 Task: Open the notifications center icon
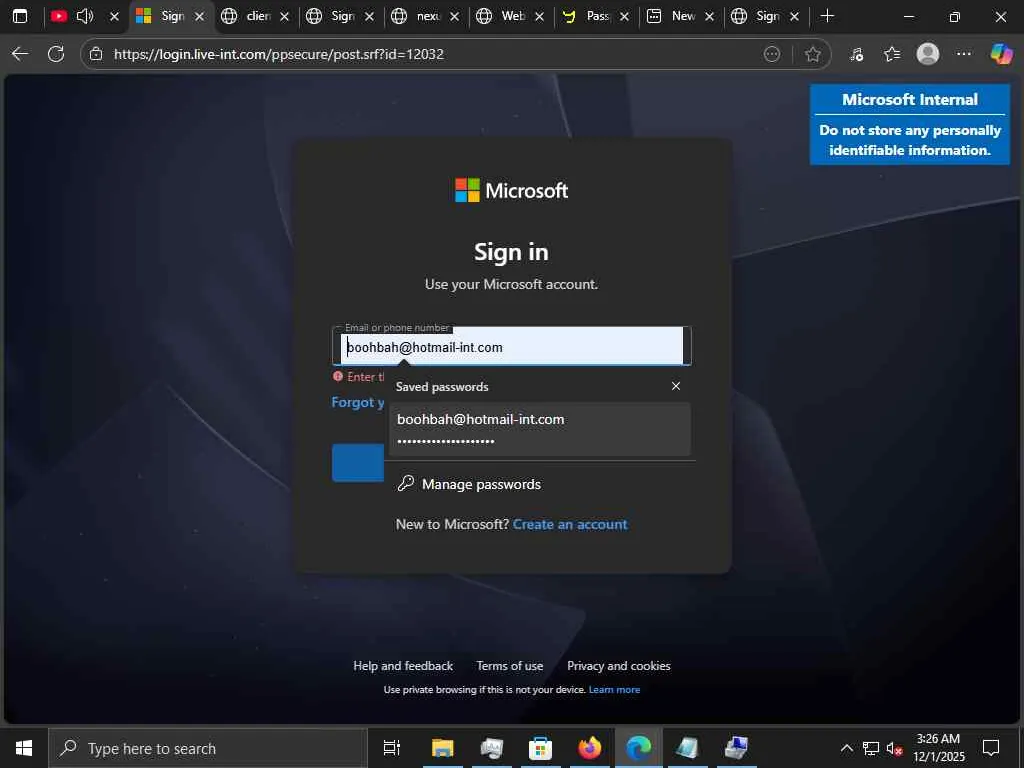point(991,748)
